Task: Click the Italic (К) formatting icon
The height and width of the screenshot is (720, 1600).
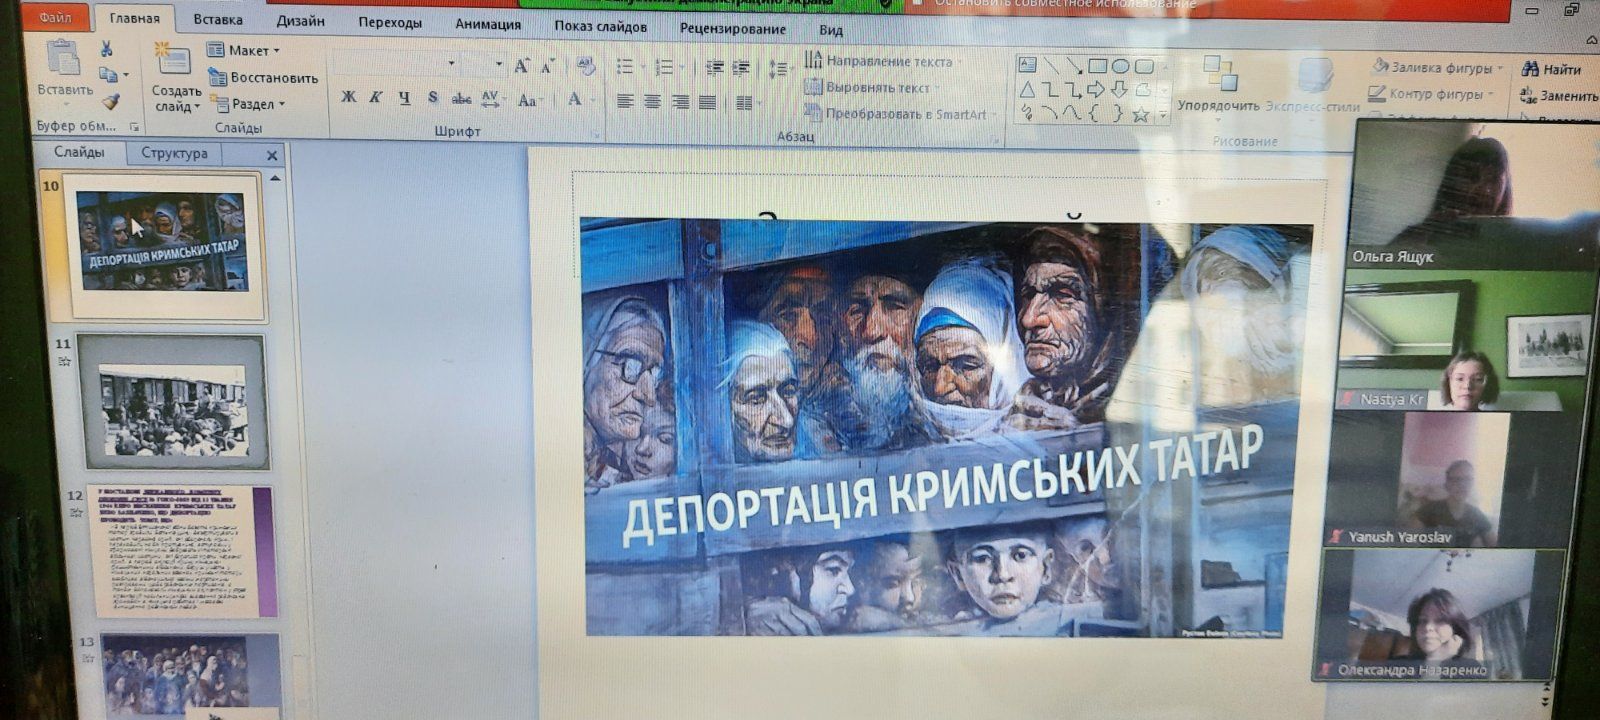Action: click(376, 98)
